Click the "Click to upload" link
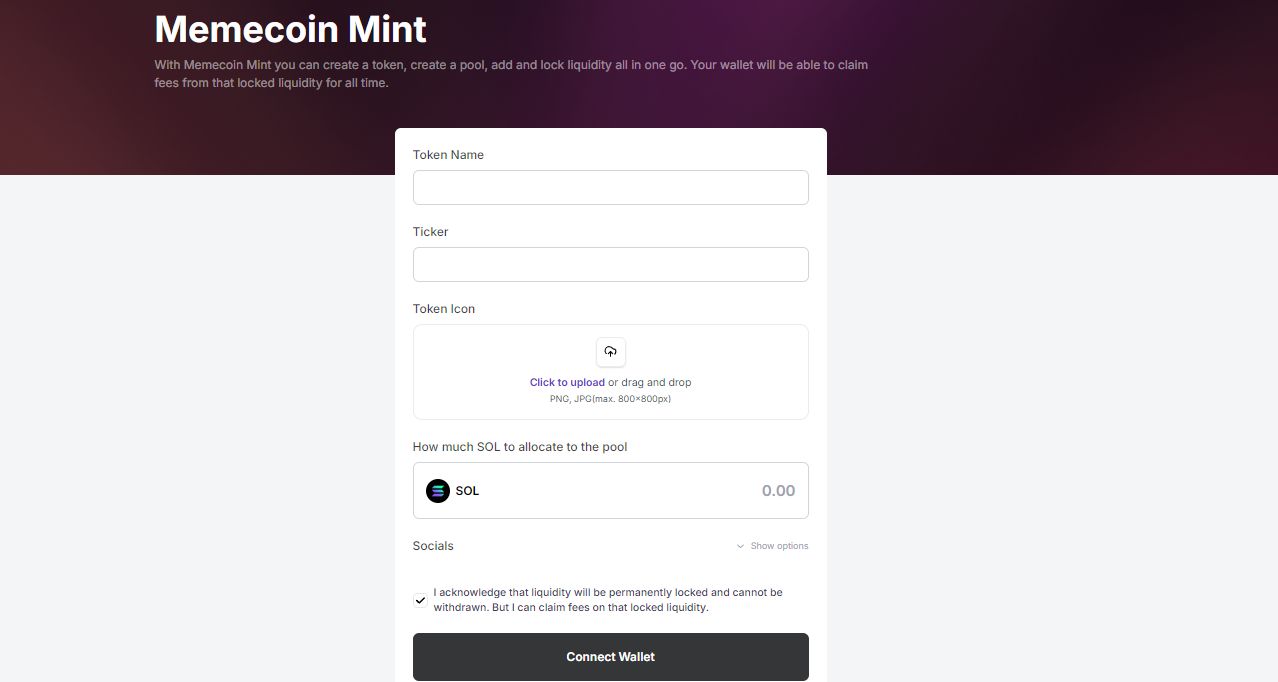The width and height of the screenshot is (1278, 682). point(567,382)
